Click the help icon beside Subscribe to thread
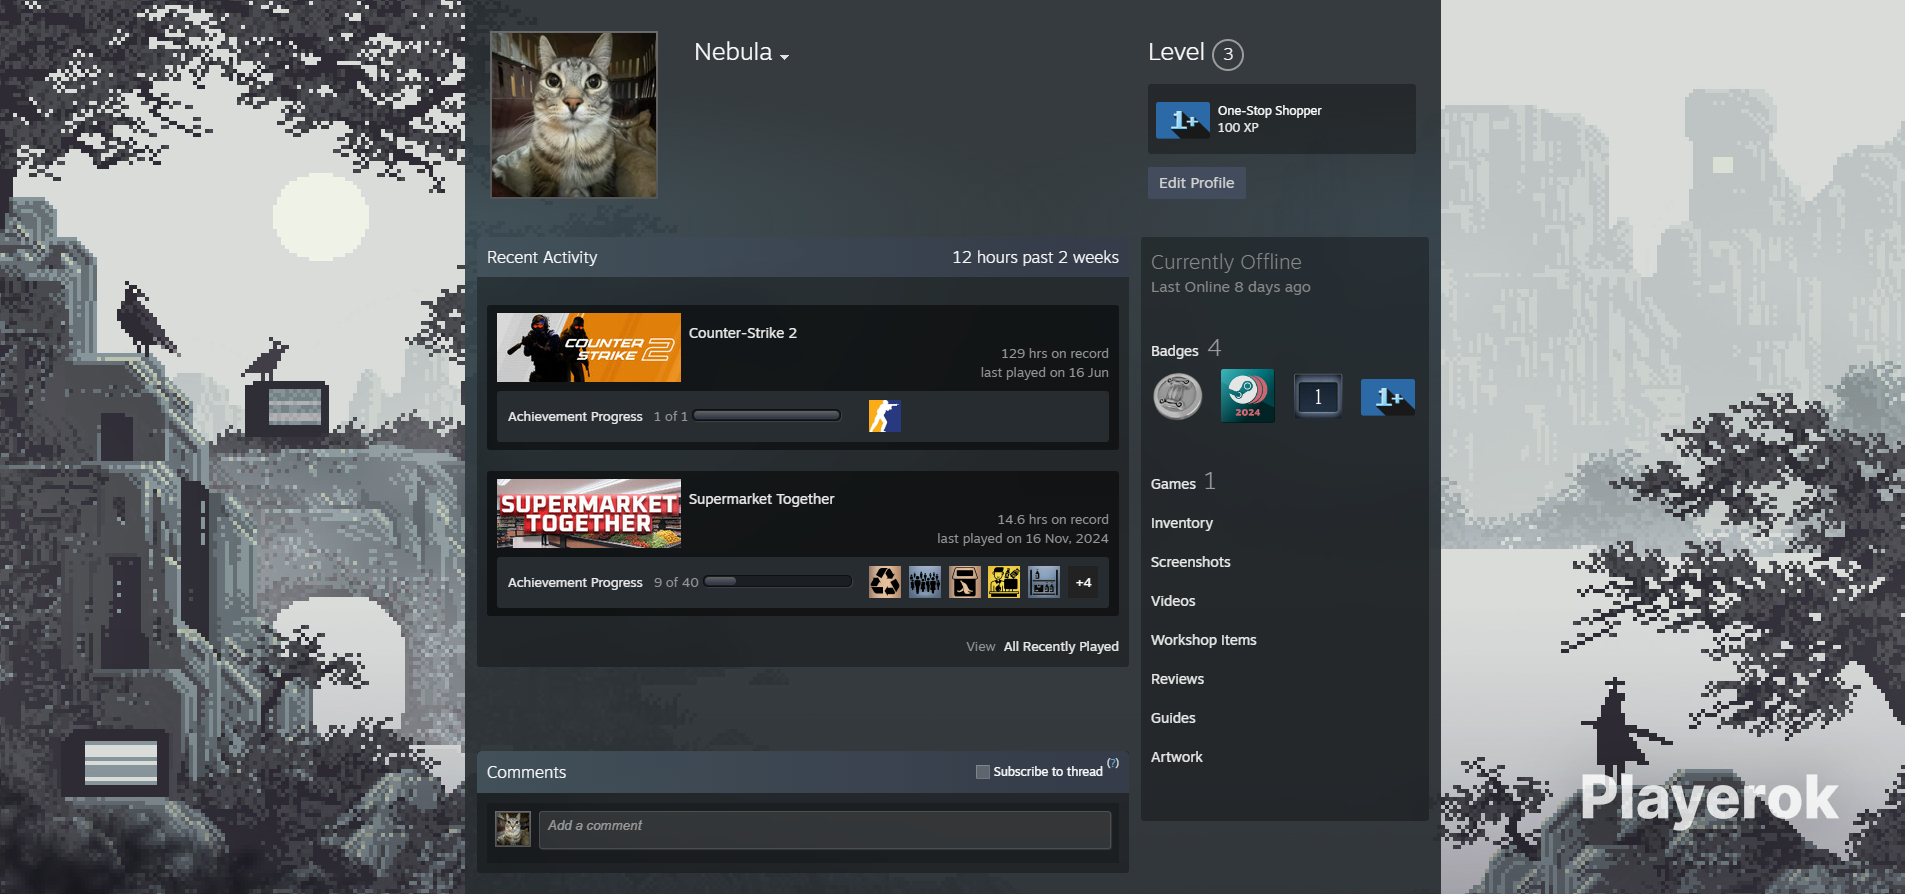Image resolution: width=1905 pixels, height=894 pixels. (x=1113, y=763)
